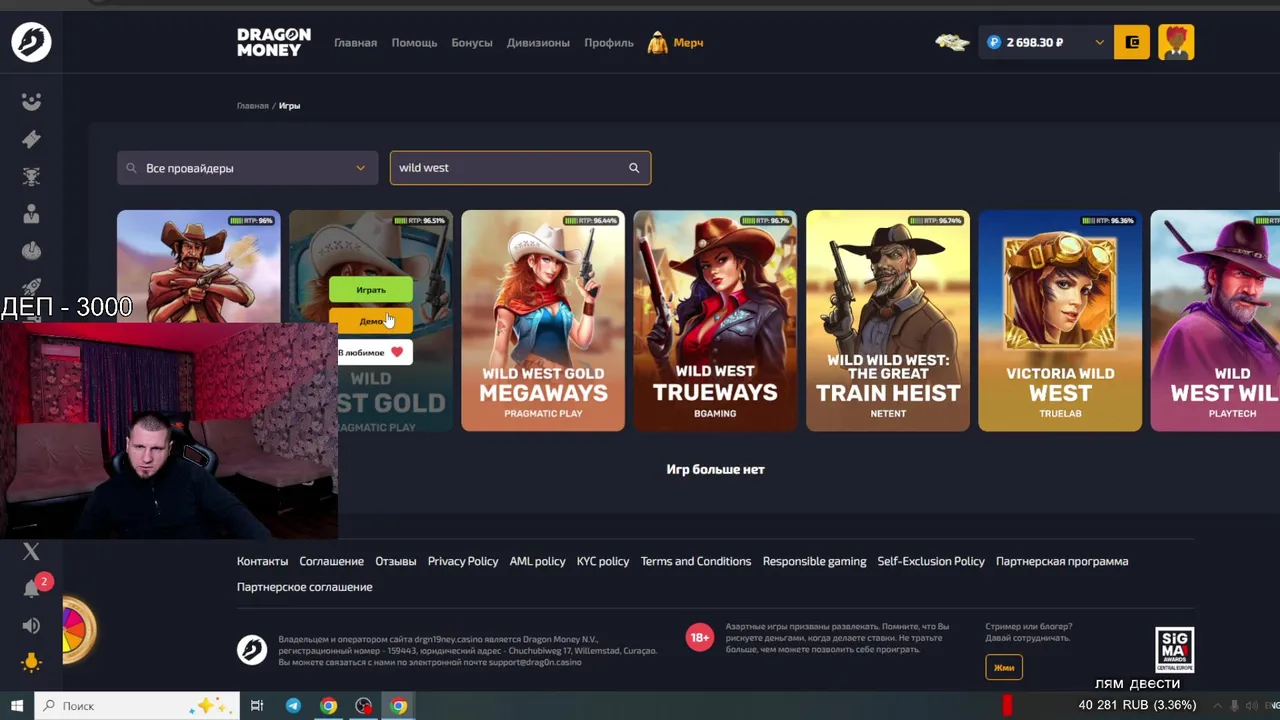Open the 'Дивизионы' menu item

click(x=538, y=43)
